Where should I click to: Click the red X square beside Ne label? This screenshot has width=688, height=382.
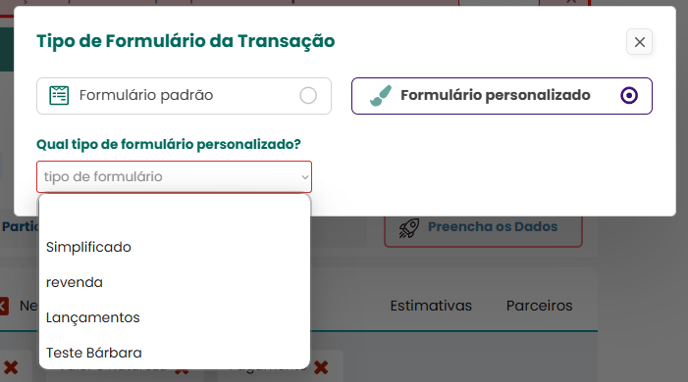point(4,306)
